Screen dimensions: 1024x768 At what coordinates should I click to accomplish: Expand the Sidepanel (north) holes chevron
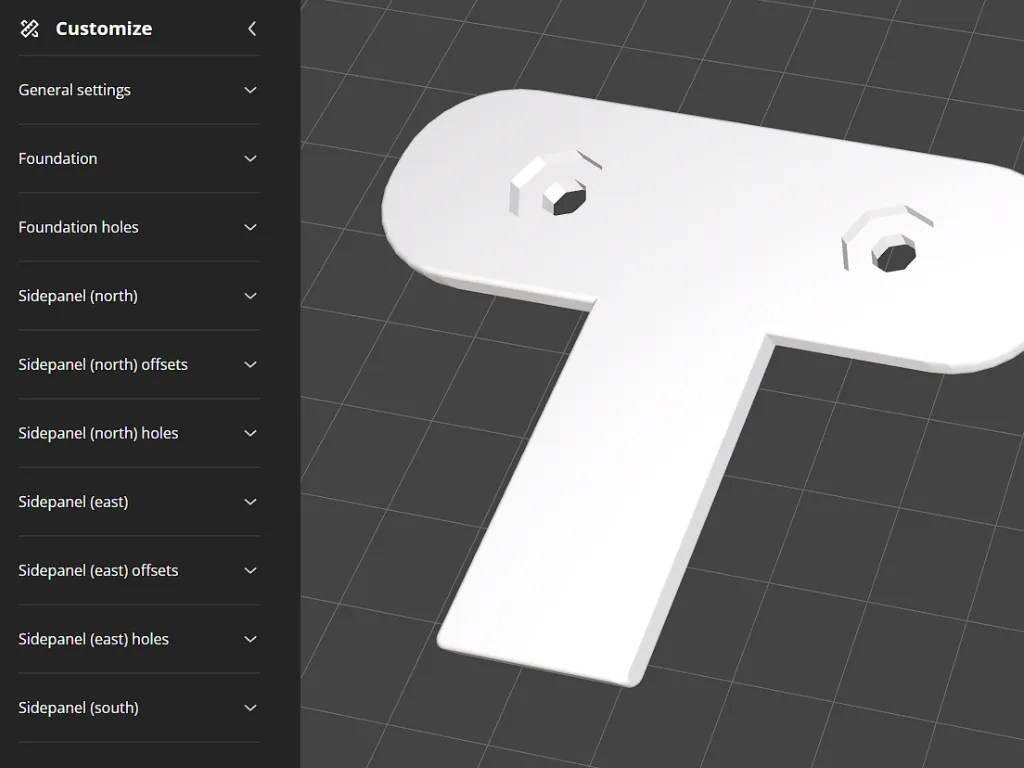tap(250, 433)
